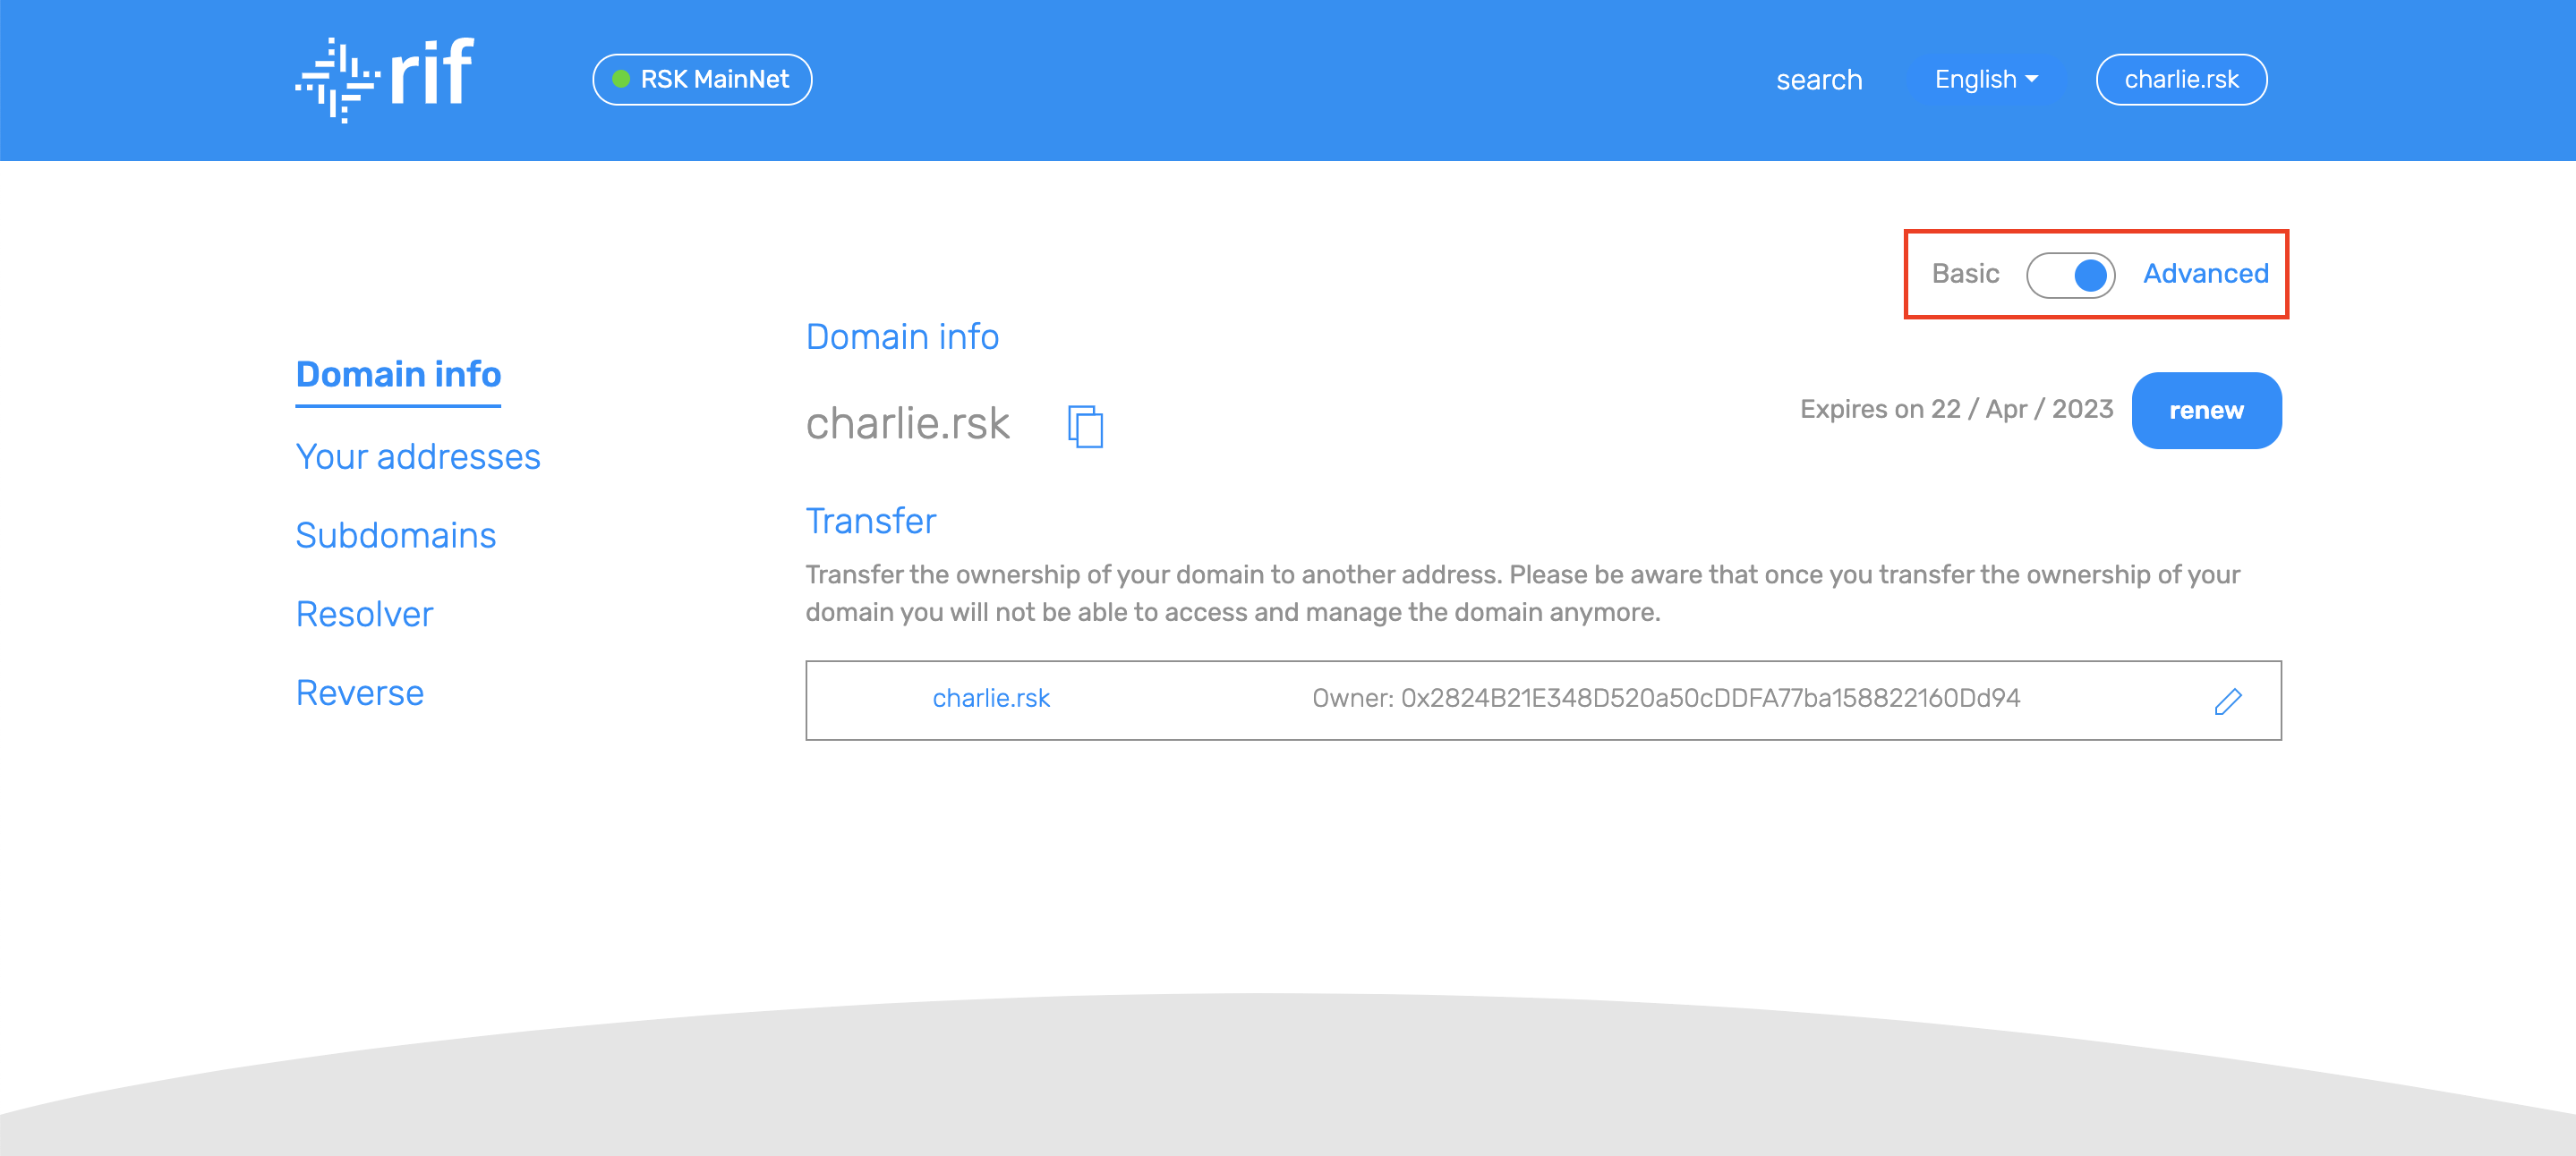The width and height of the screenshot is (2576, 1156).
Task: Click the search icon in the top navigation
Action: tap(1821, 79)
